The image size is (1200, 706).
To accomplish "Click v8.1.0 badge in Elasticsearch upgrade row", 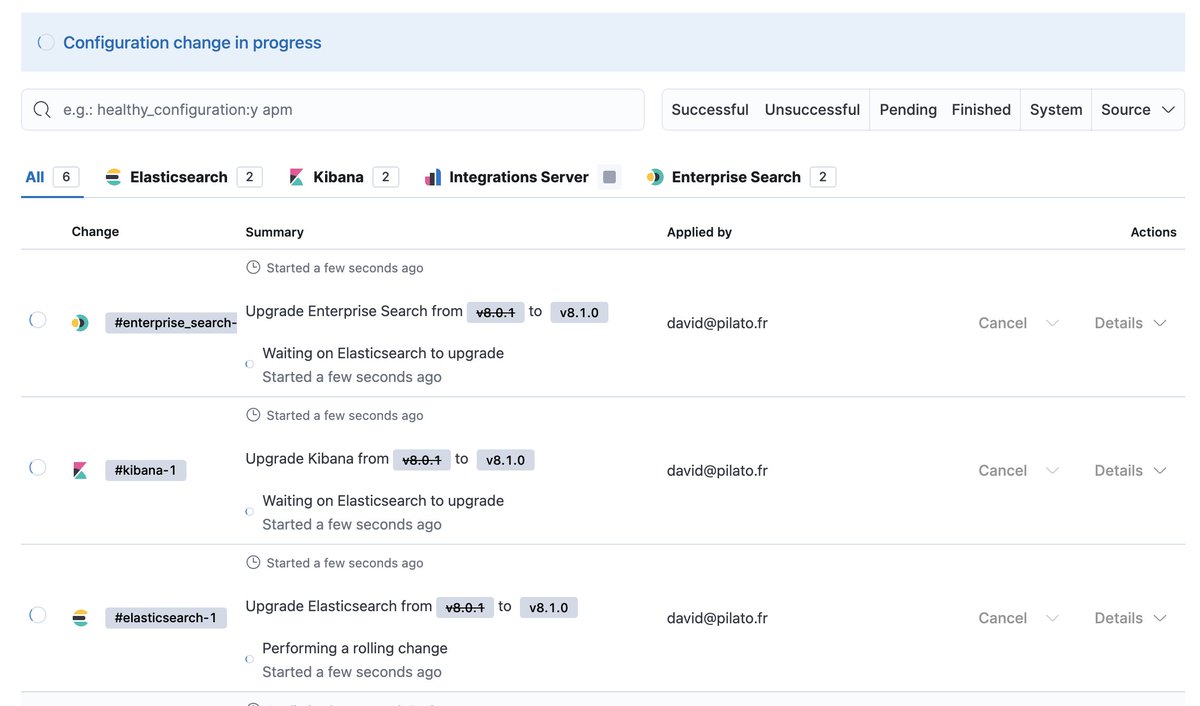I will [x=549, y=607].
